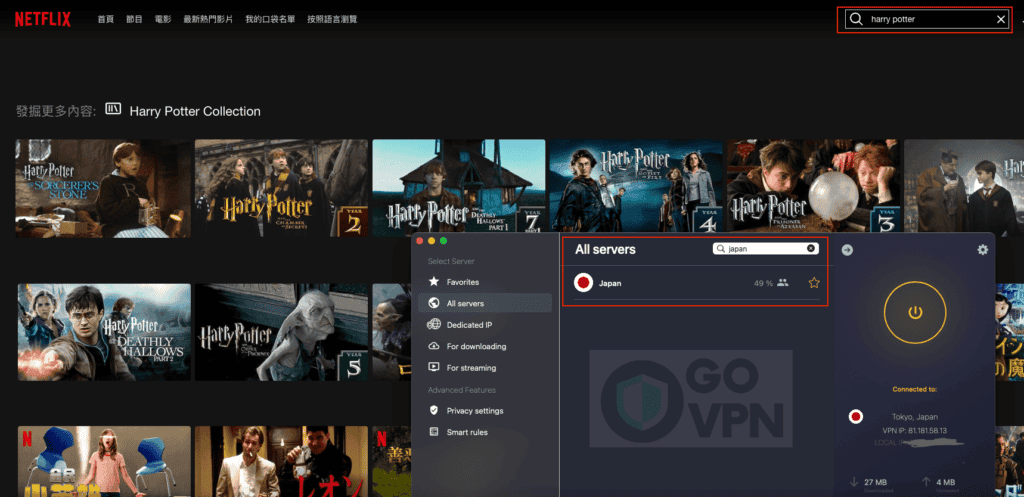This screenshot has width=1024, height=497.
Task: Open Harry Potter Deathly Hallows Part 2 thumbnail
Action: (x=104, y=332)
